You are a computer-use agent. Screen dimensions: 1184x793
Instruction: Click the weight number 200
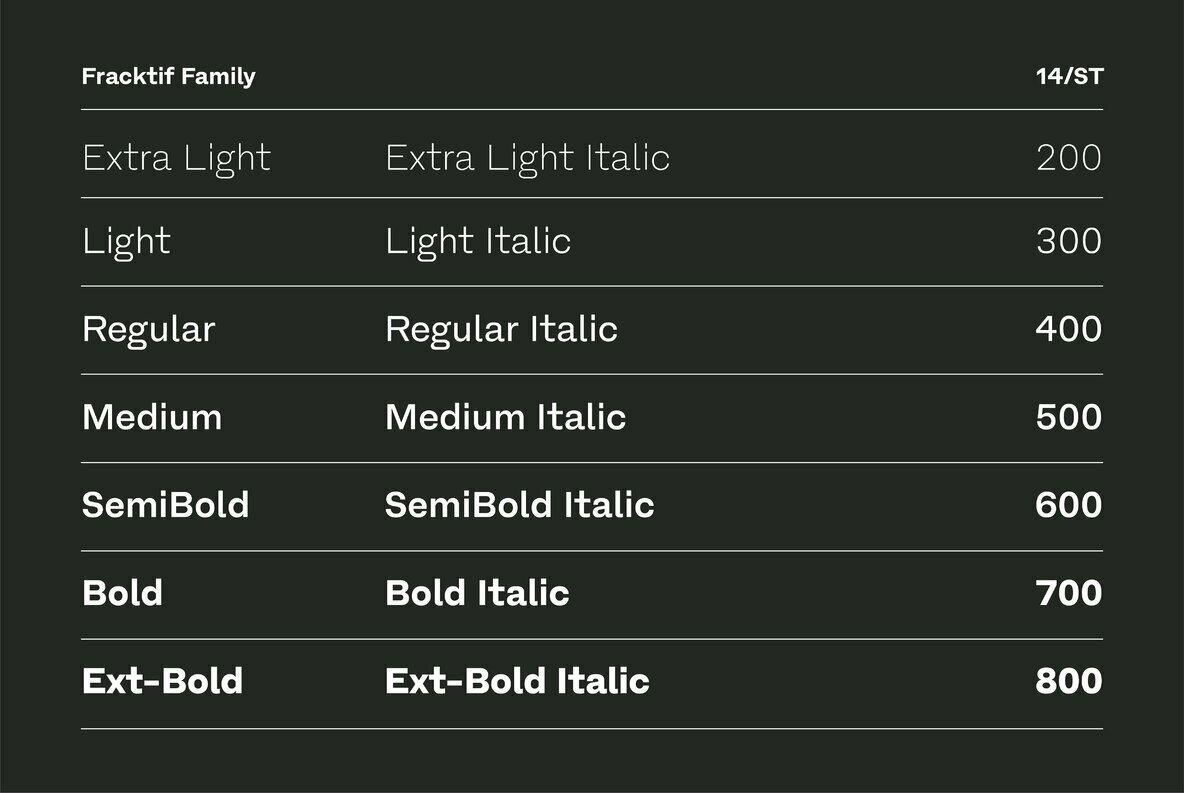[1069, 158]
